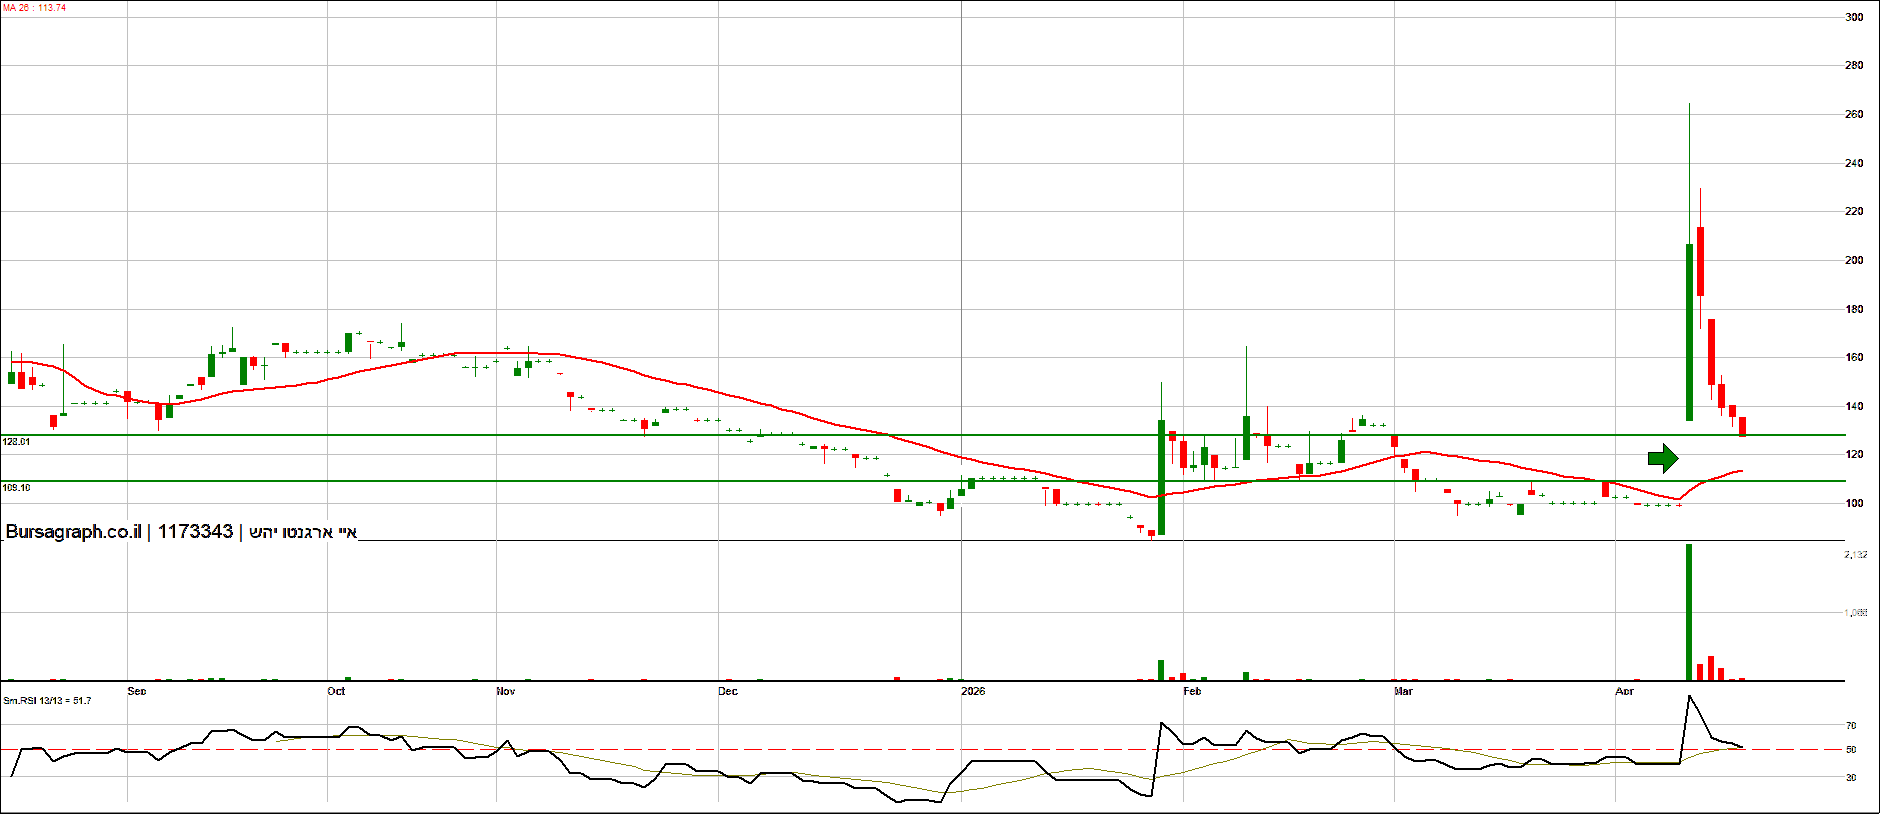Select the Oct month marker on timeline

pos(336,691)
